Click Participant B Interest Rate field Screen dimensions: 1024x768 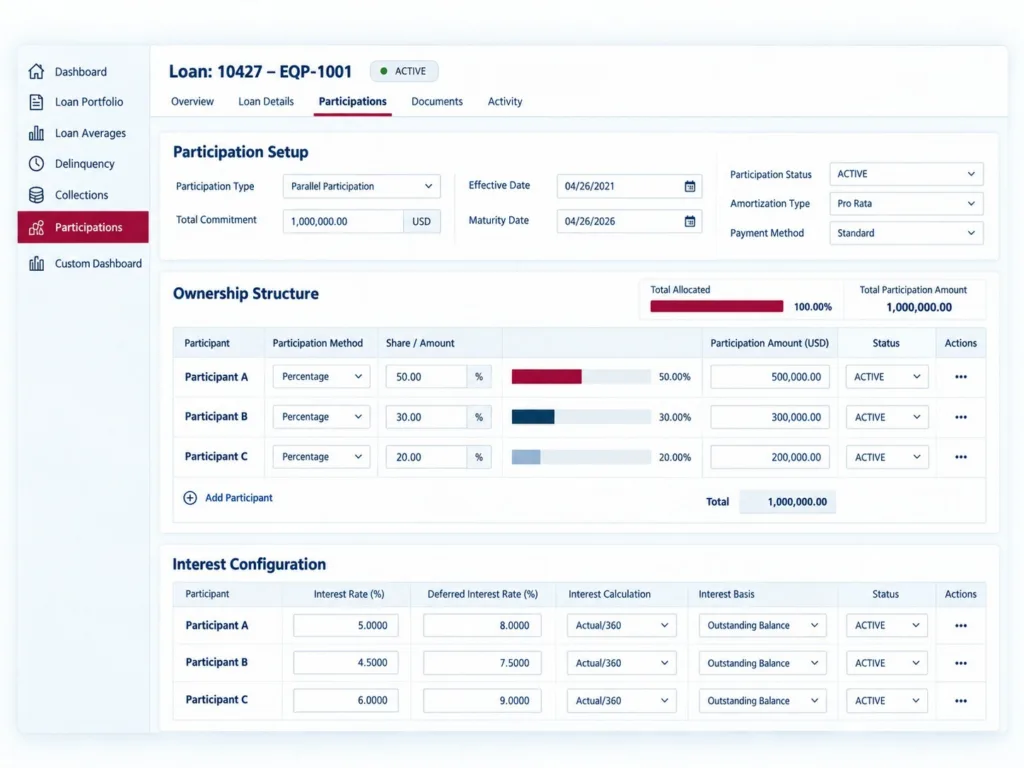(345, 663)
